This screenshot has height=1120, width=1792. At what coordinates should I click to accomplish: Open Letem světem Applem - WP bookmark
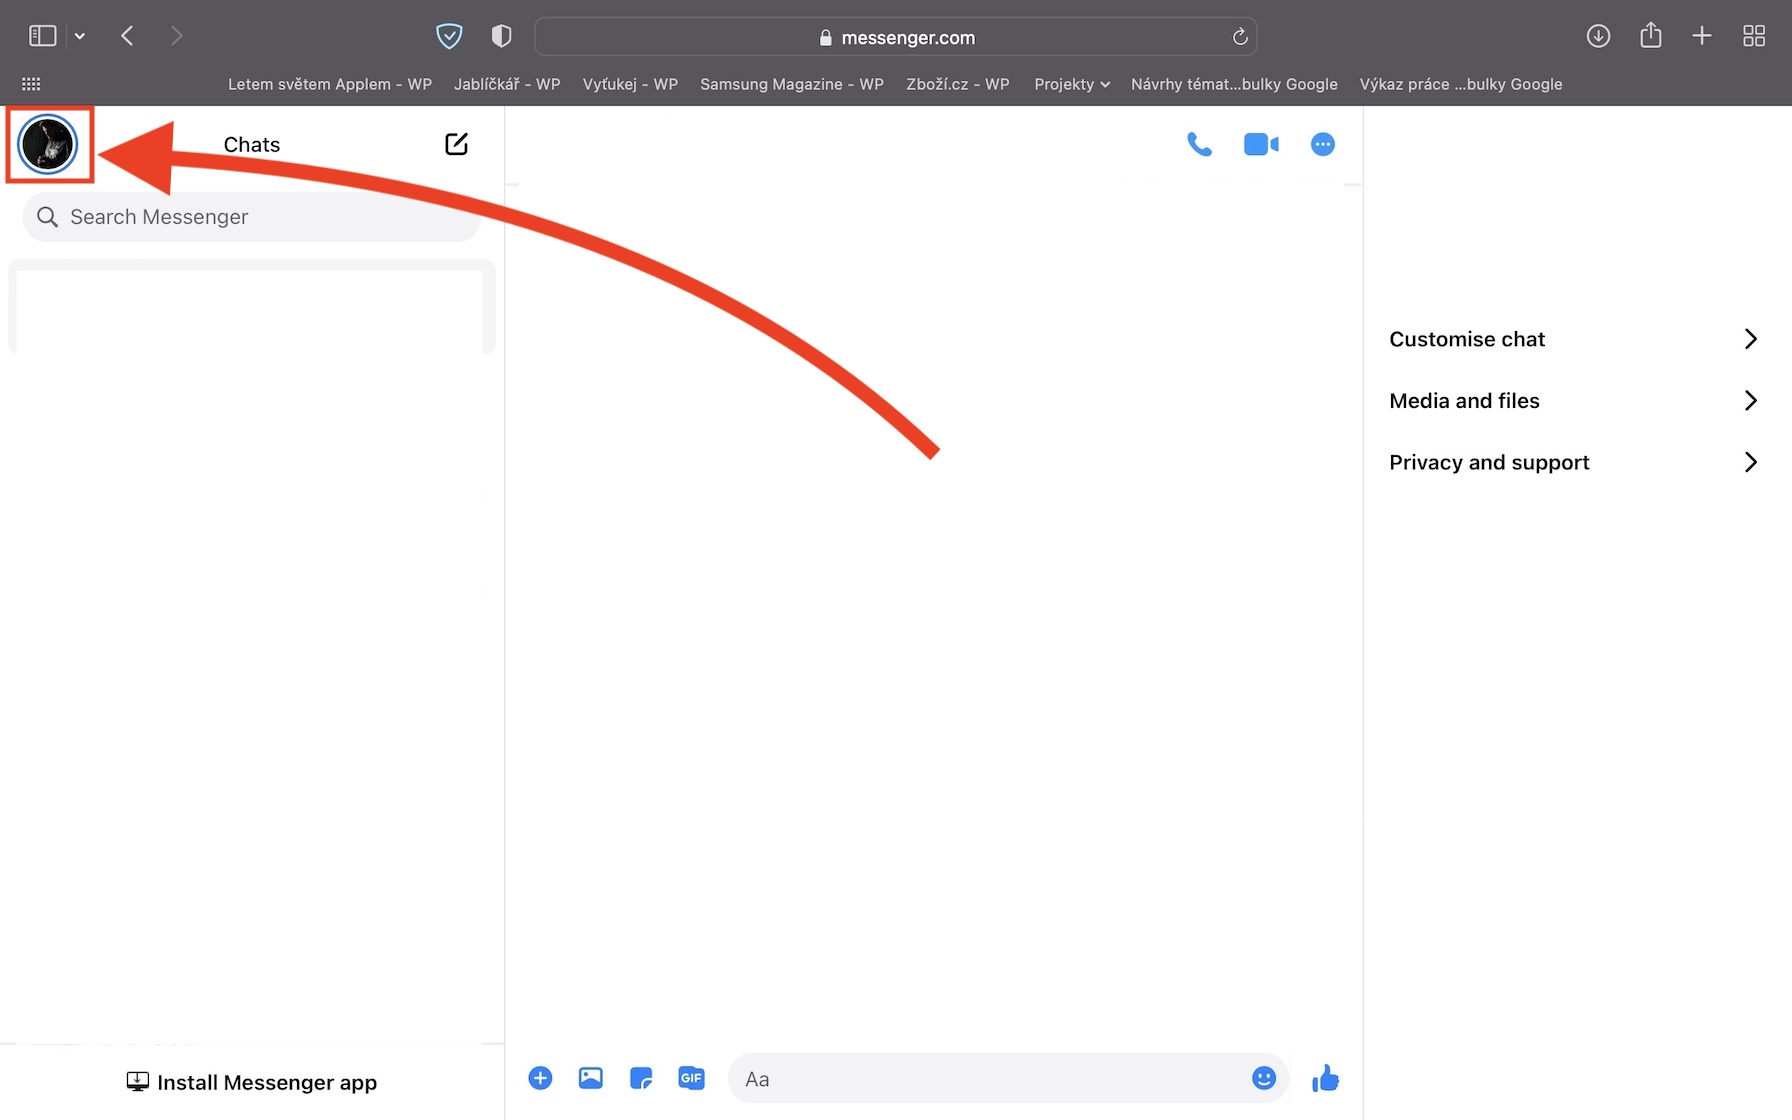click(x=330, y=84)
